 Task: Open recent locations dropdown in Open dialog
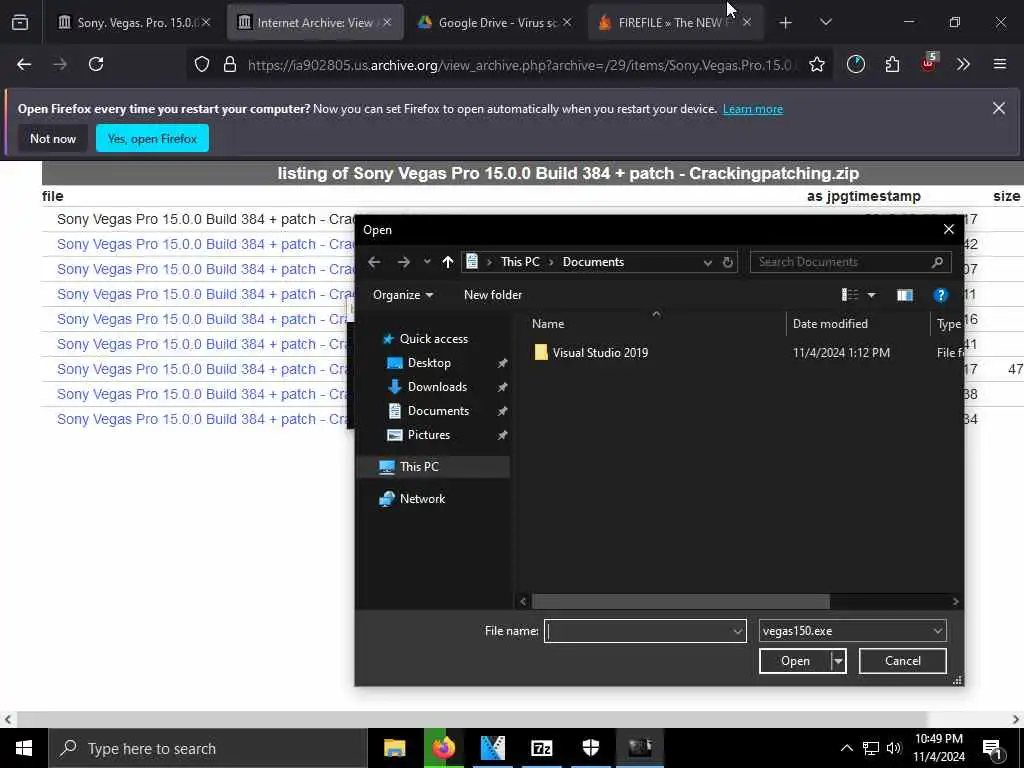click(426, 262)
